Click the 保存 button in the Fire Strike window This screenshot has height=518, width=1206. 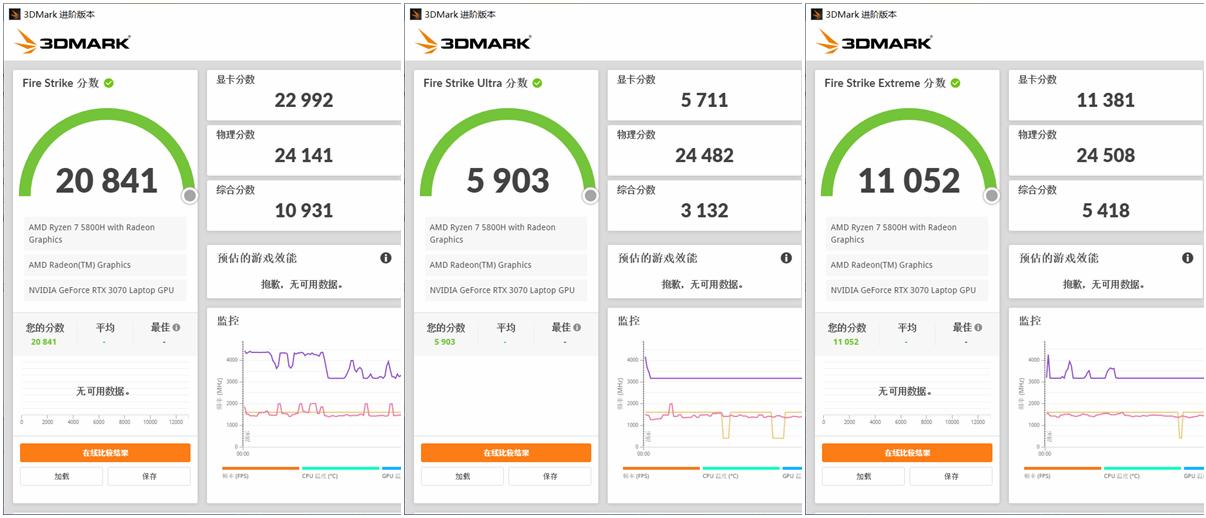point(149,476)
